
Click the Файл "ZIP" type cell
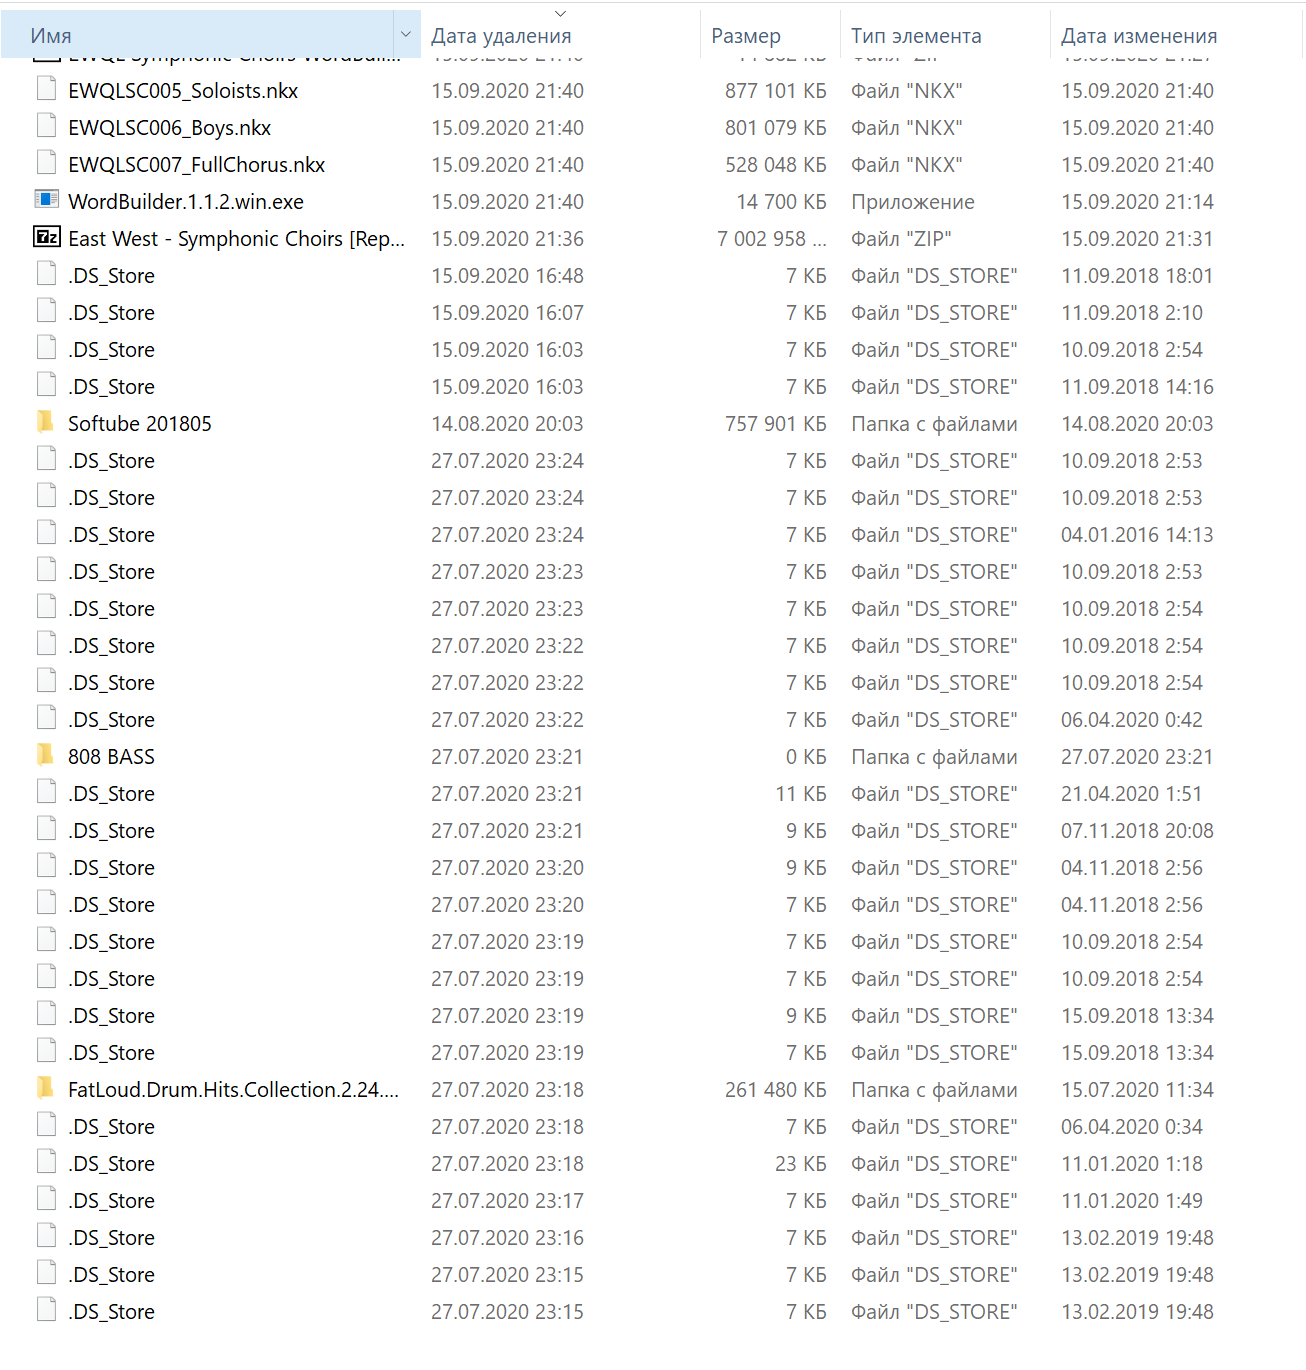click(x=901, y=239)
